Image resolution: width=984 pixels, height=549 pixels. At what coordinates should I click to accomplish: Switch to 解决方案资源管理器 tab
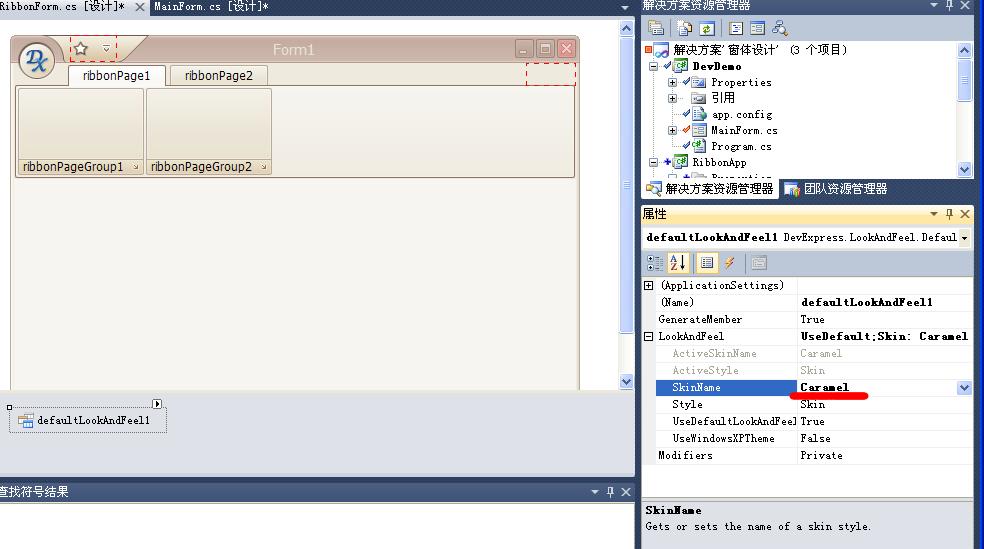(711, 189)
